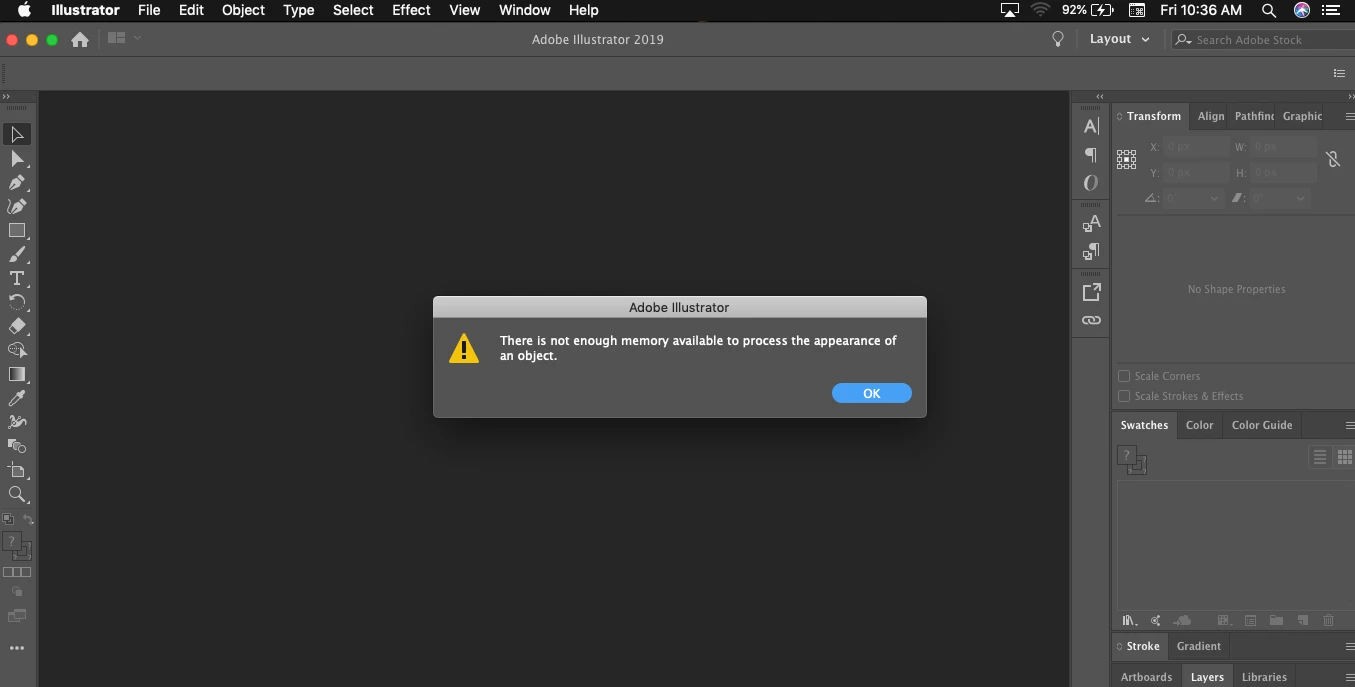The height and width of the screenshot is (687, 1355).
Task: Click the Delete Swatch trash icon
Action: (1328, 621)
